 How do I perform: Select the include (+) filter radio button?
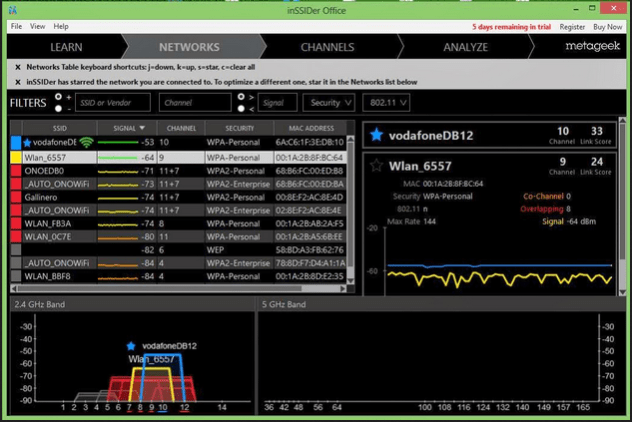point(58,97)
